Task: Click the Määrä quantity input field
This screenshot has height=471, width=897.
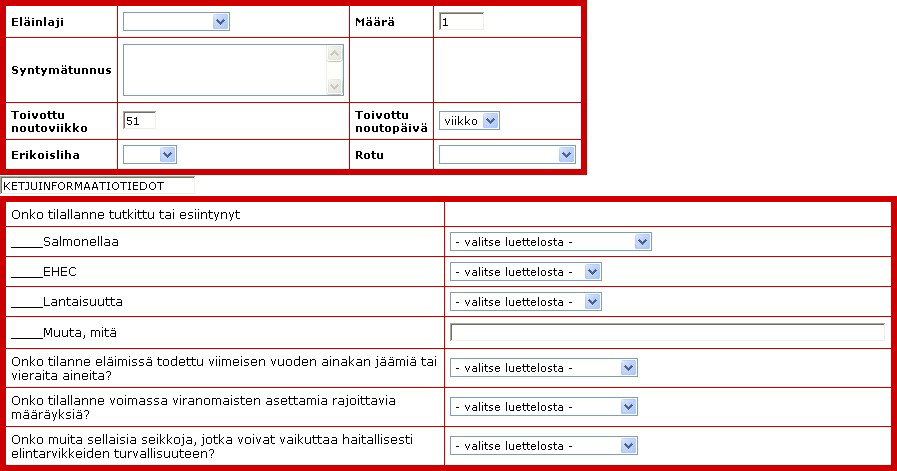Action: pos(461,22)
